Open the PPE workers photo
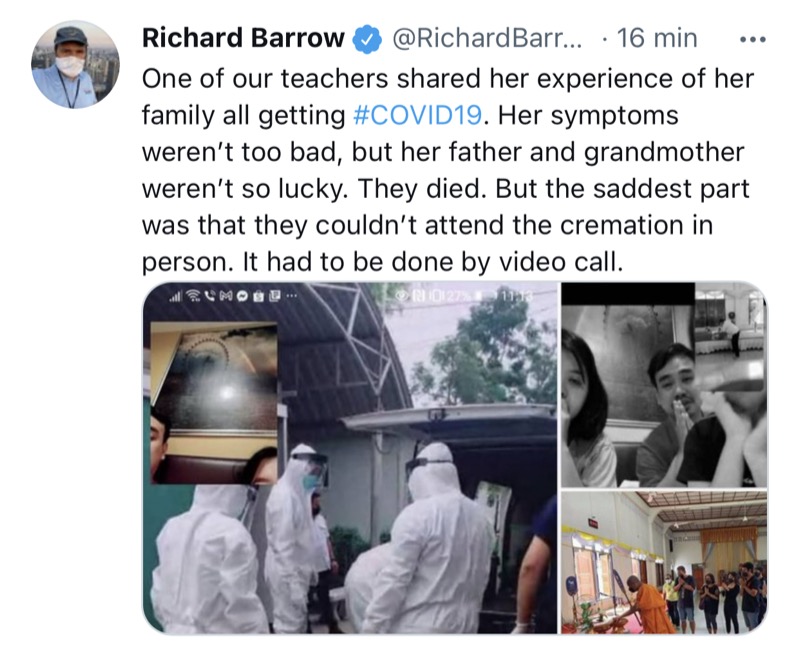The width and height of the screenshot is (800, 657). pos(349,458)
